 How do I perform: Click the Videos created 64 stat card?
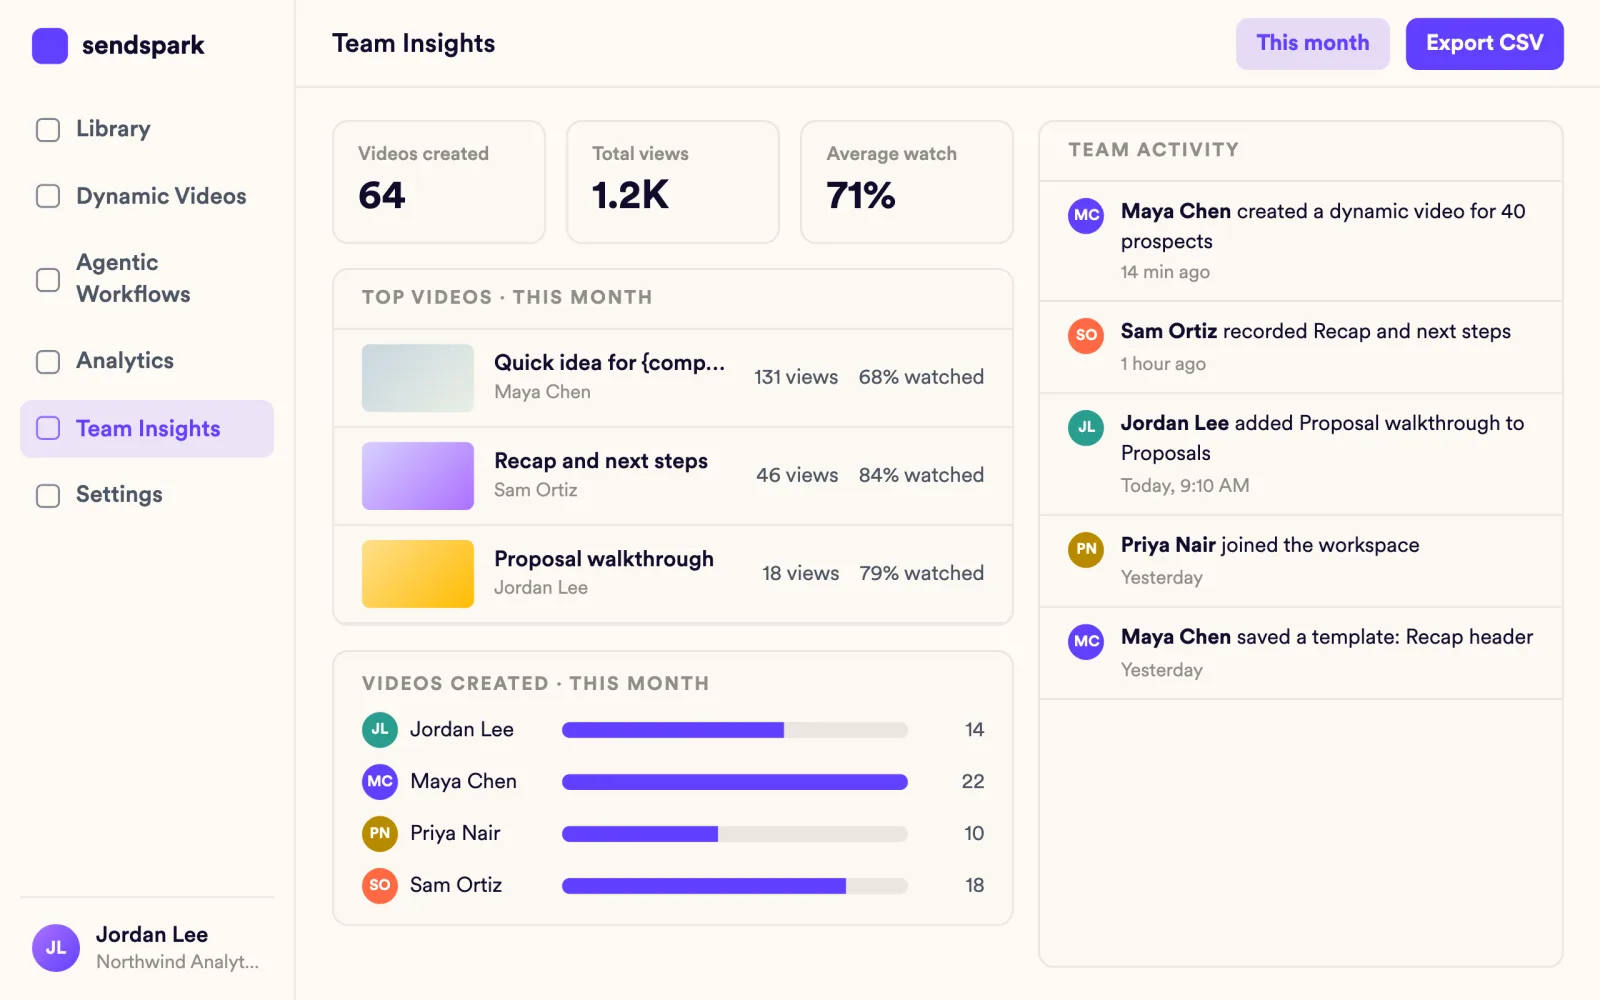(x=439, y=182)
